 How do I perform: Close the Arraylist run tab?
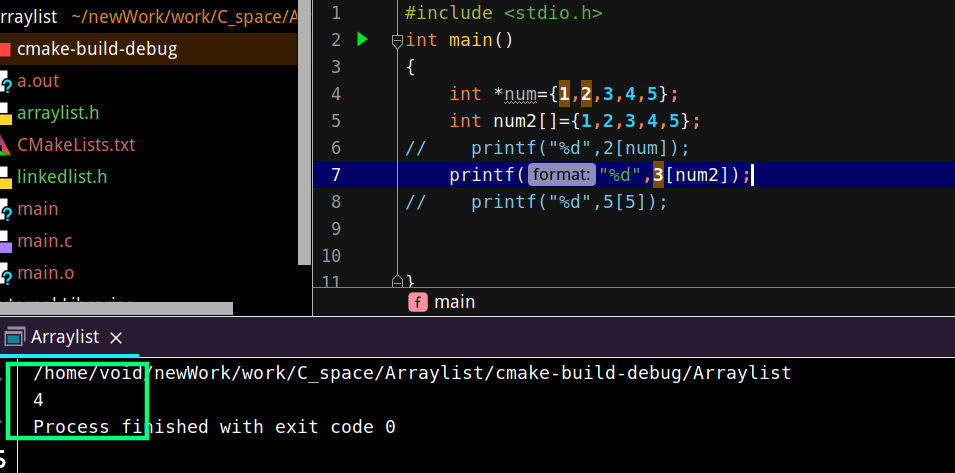116,338
